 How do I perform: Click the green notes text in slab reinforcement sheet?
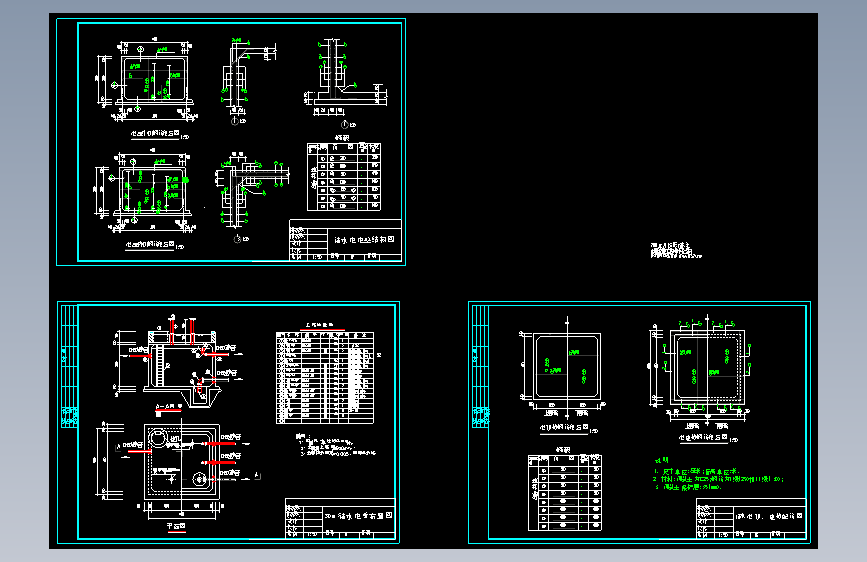718,475
